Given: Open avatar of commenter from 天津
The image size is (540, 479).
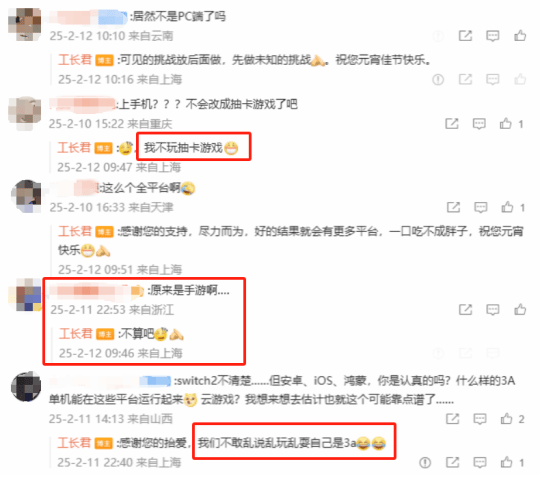Looking at the screenshot, I should (27, 196).
